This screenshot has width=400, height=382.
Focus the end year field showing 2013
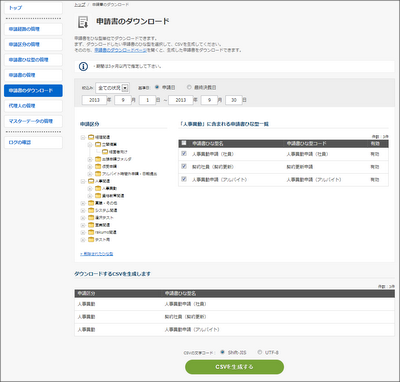pos(181,100)
